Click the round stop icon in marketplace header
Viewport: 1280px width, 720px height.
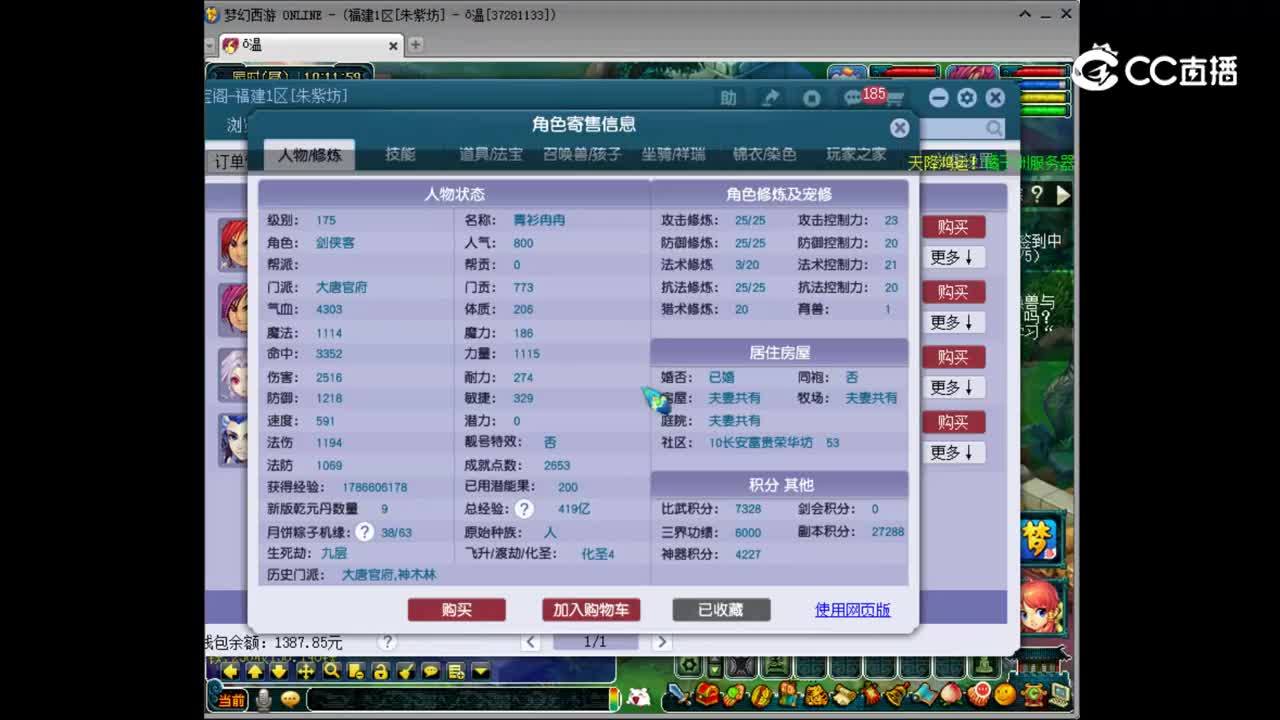[x=812, y=98]
